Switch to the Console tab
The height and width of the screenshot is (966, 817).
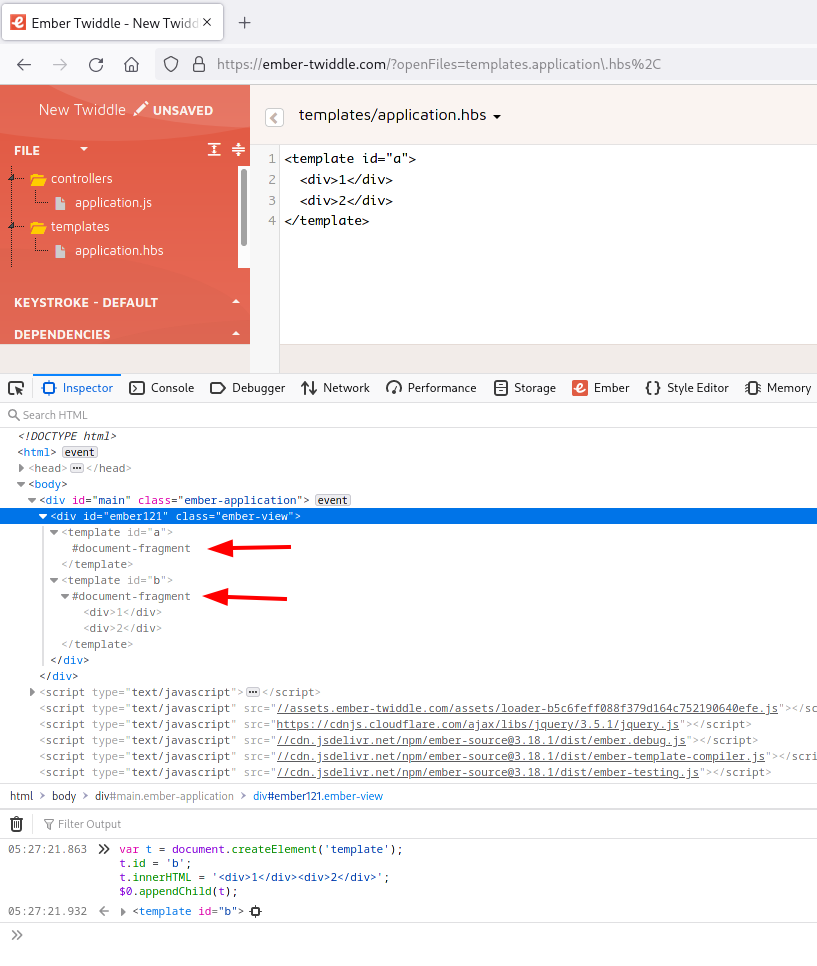(x=161, y=388)
